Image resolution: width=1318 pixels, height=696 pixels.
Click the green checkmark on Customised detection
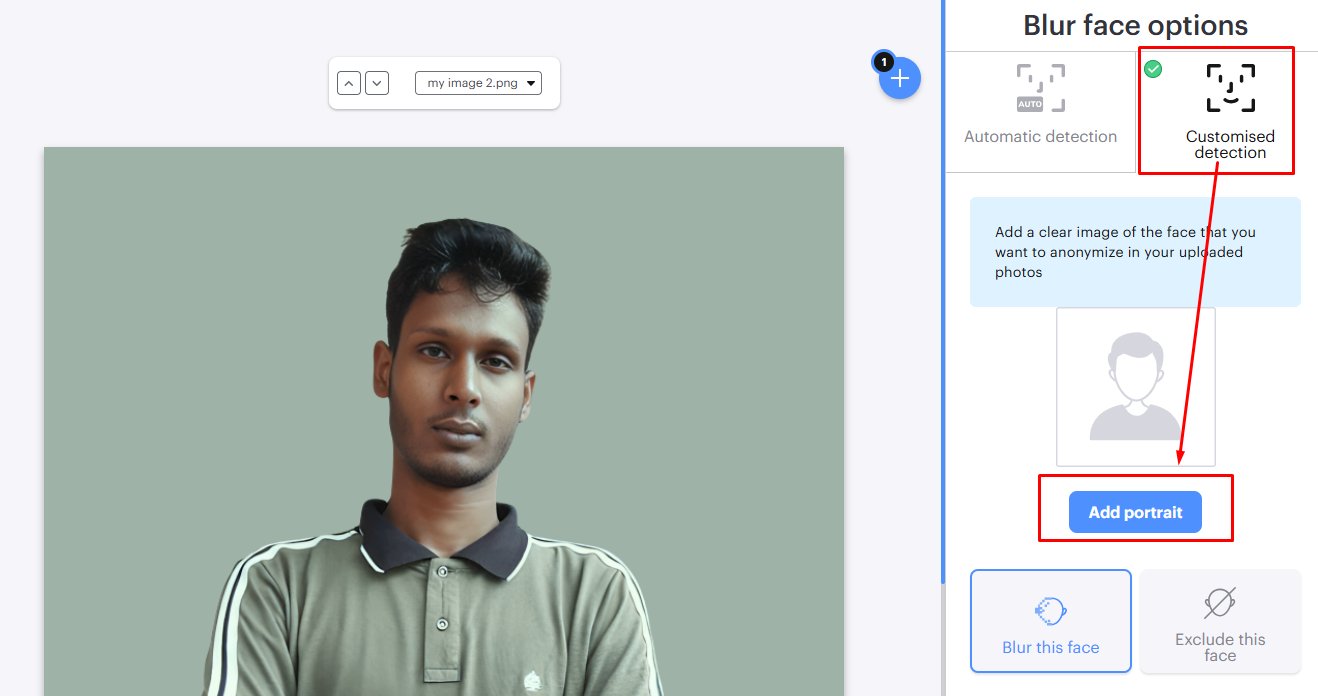point(1153,69)
